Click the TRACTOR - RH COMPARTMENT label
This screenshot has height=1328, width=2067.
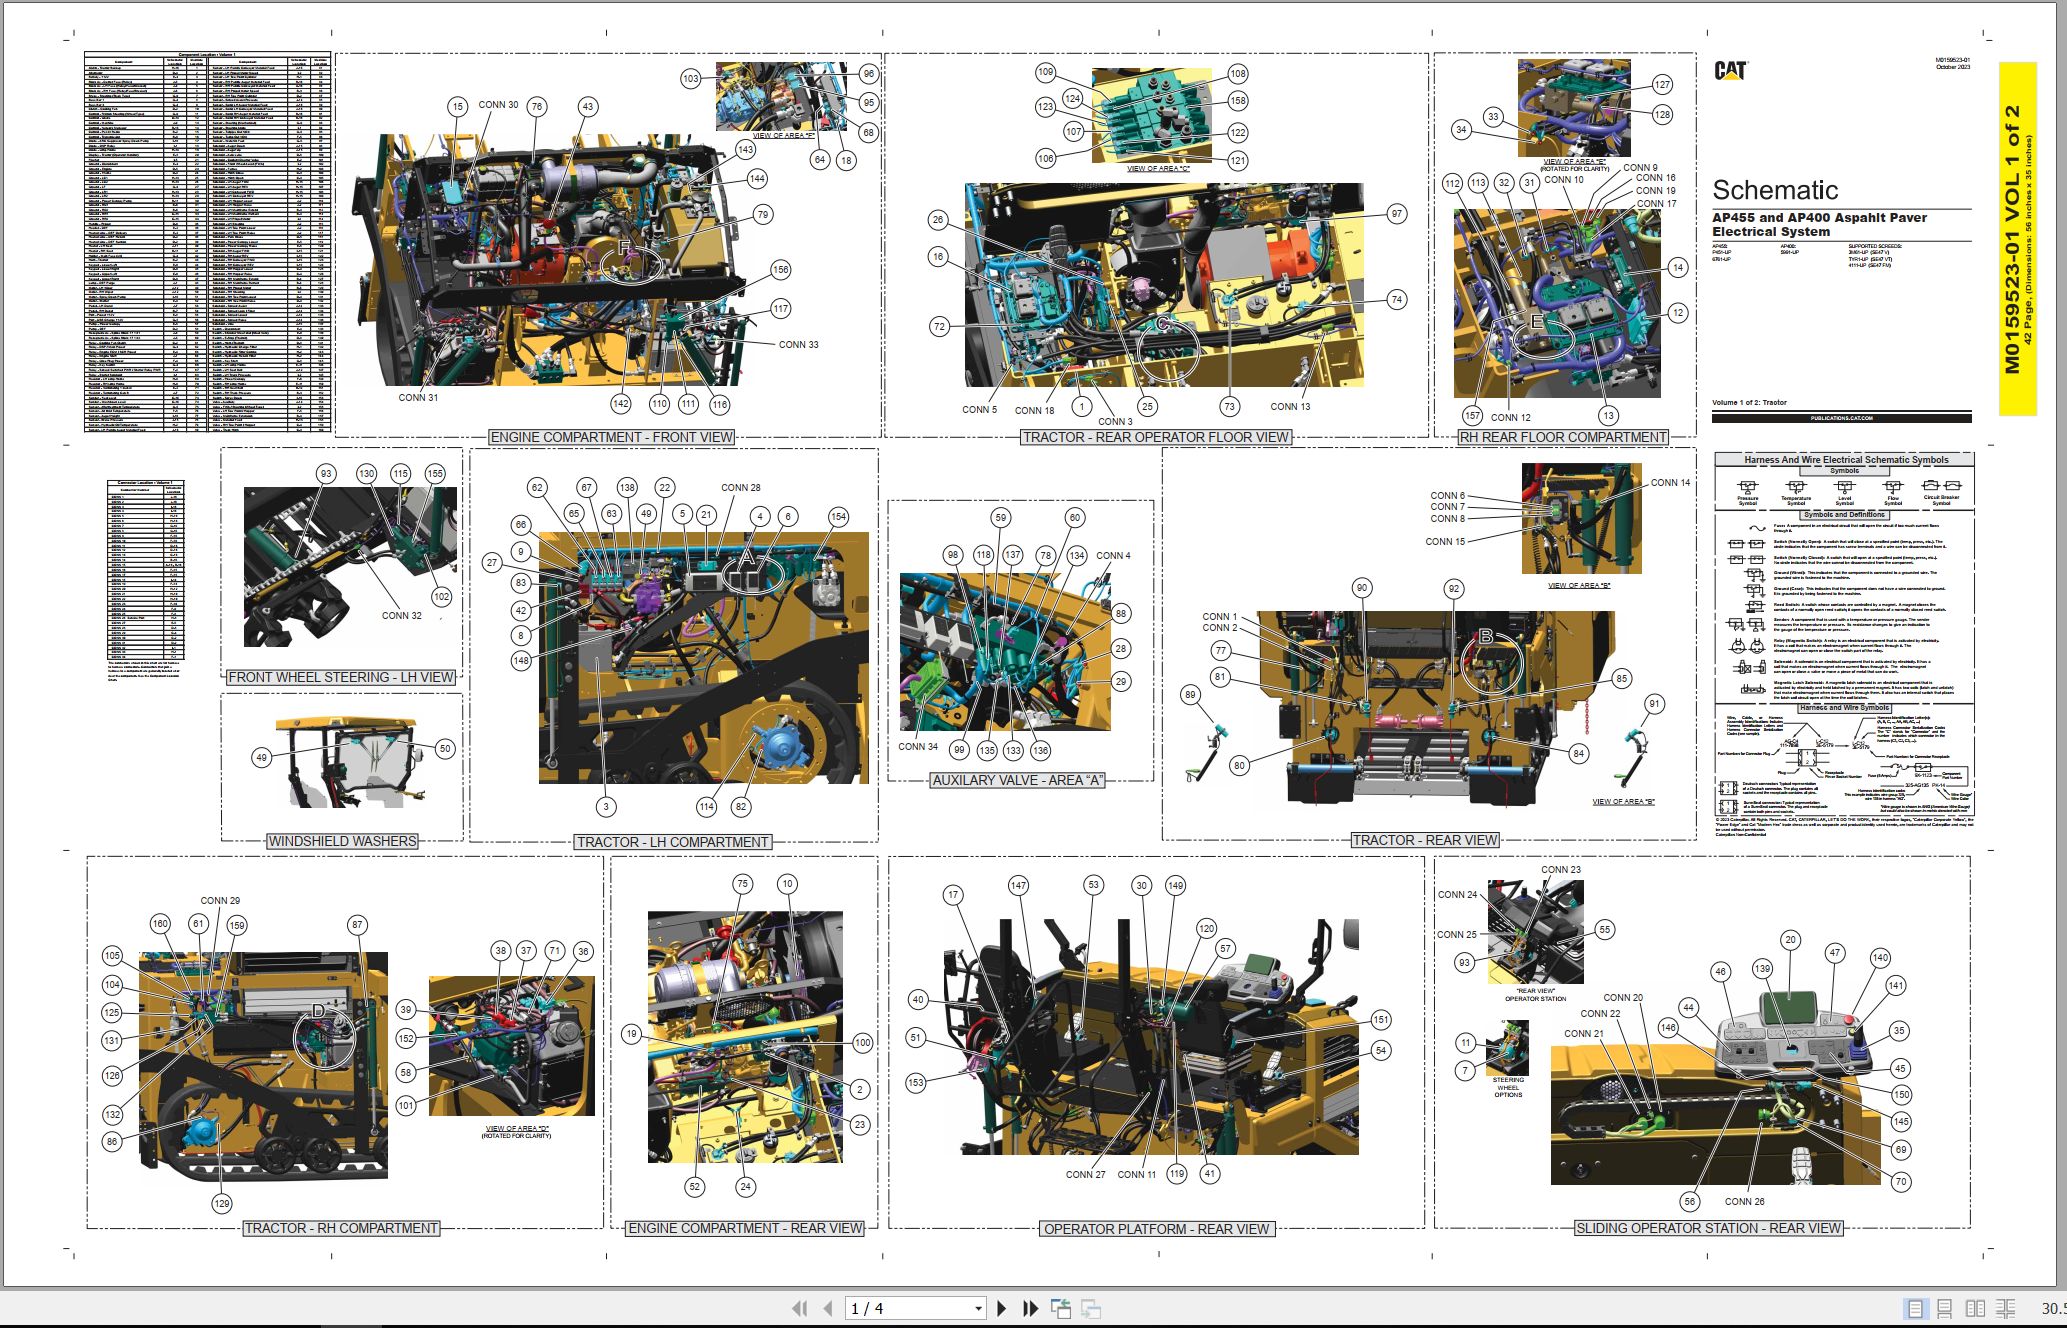341,1228
